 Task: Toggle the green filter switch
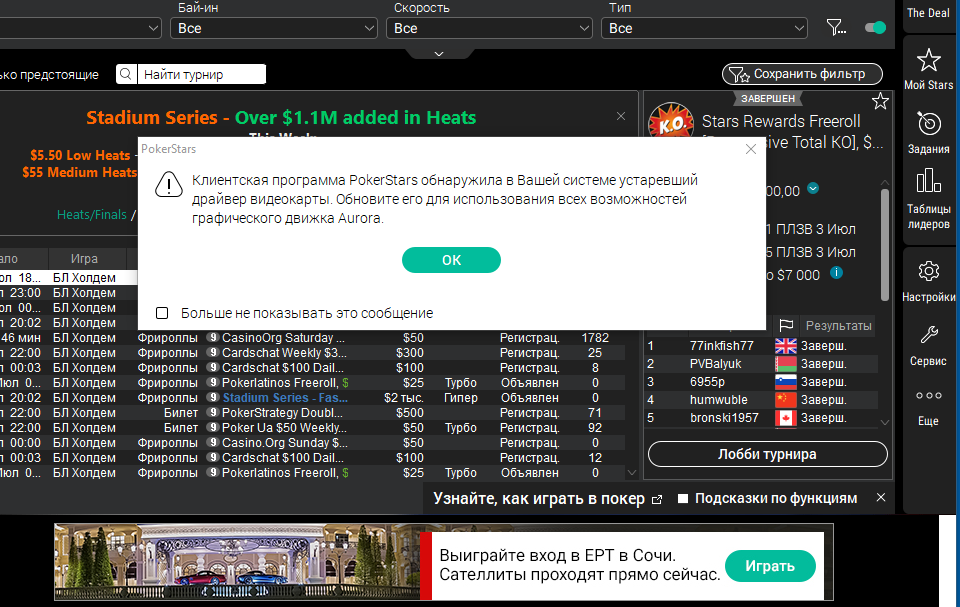click(x=875, y=28)
